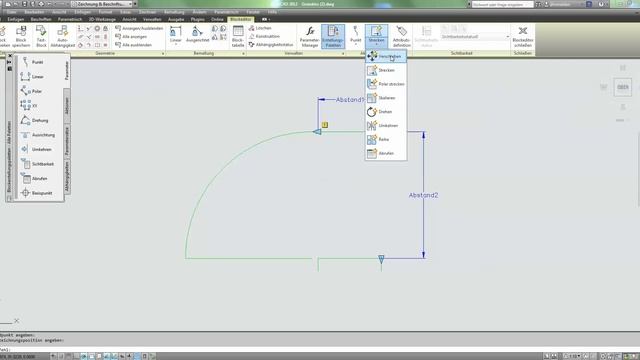
Task: Switch to Parametersätze palette tab
Action: 67,141
